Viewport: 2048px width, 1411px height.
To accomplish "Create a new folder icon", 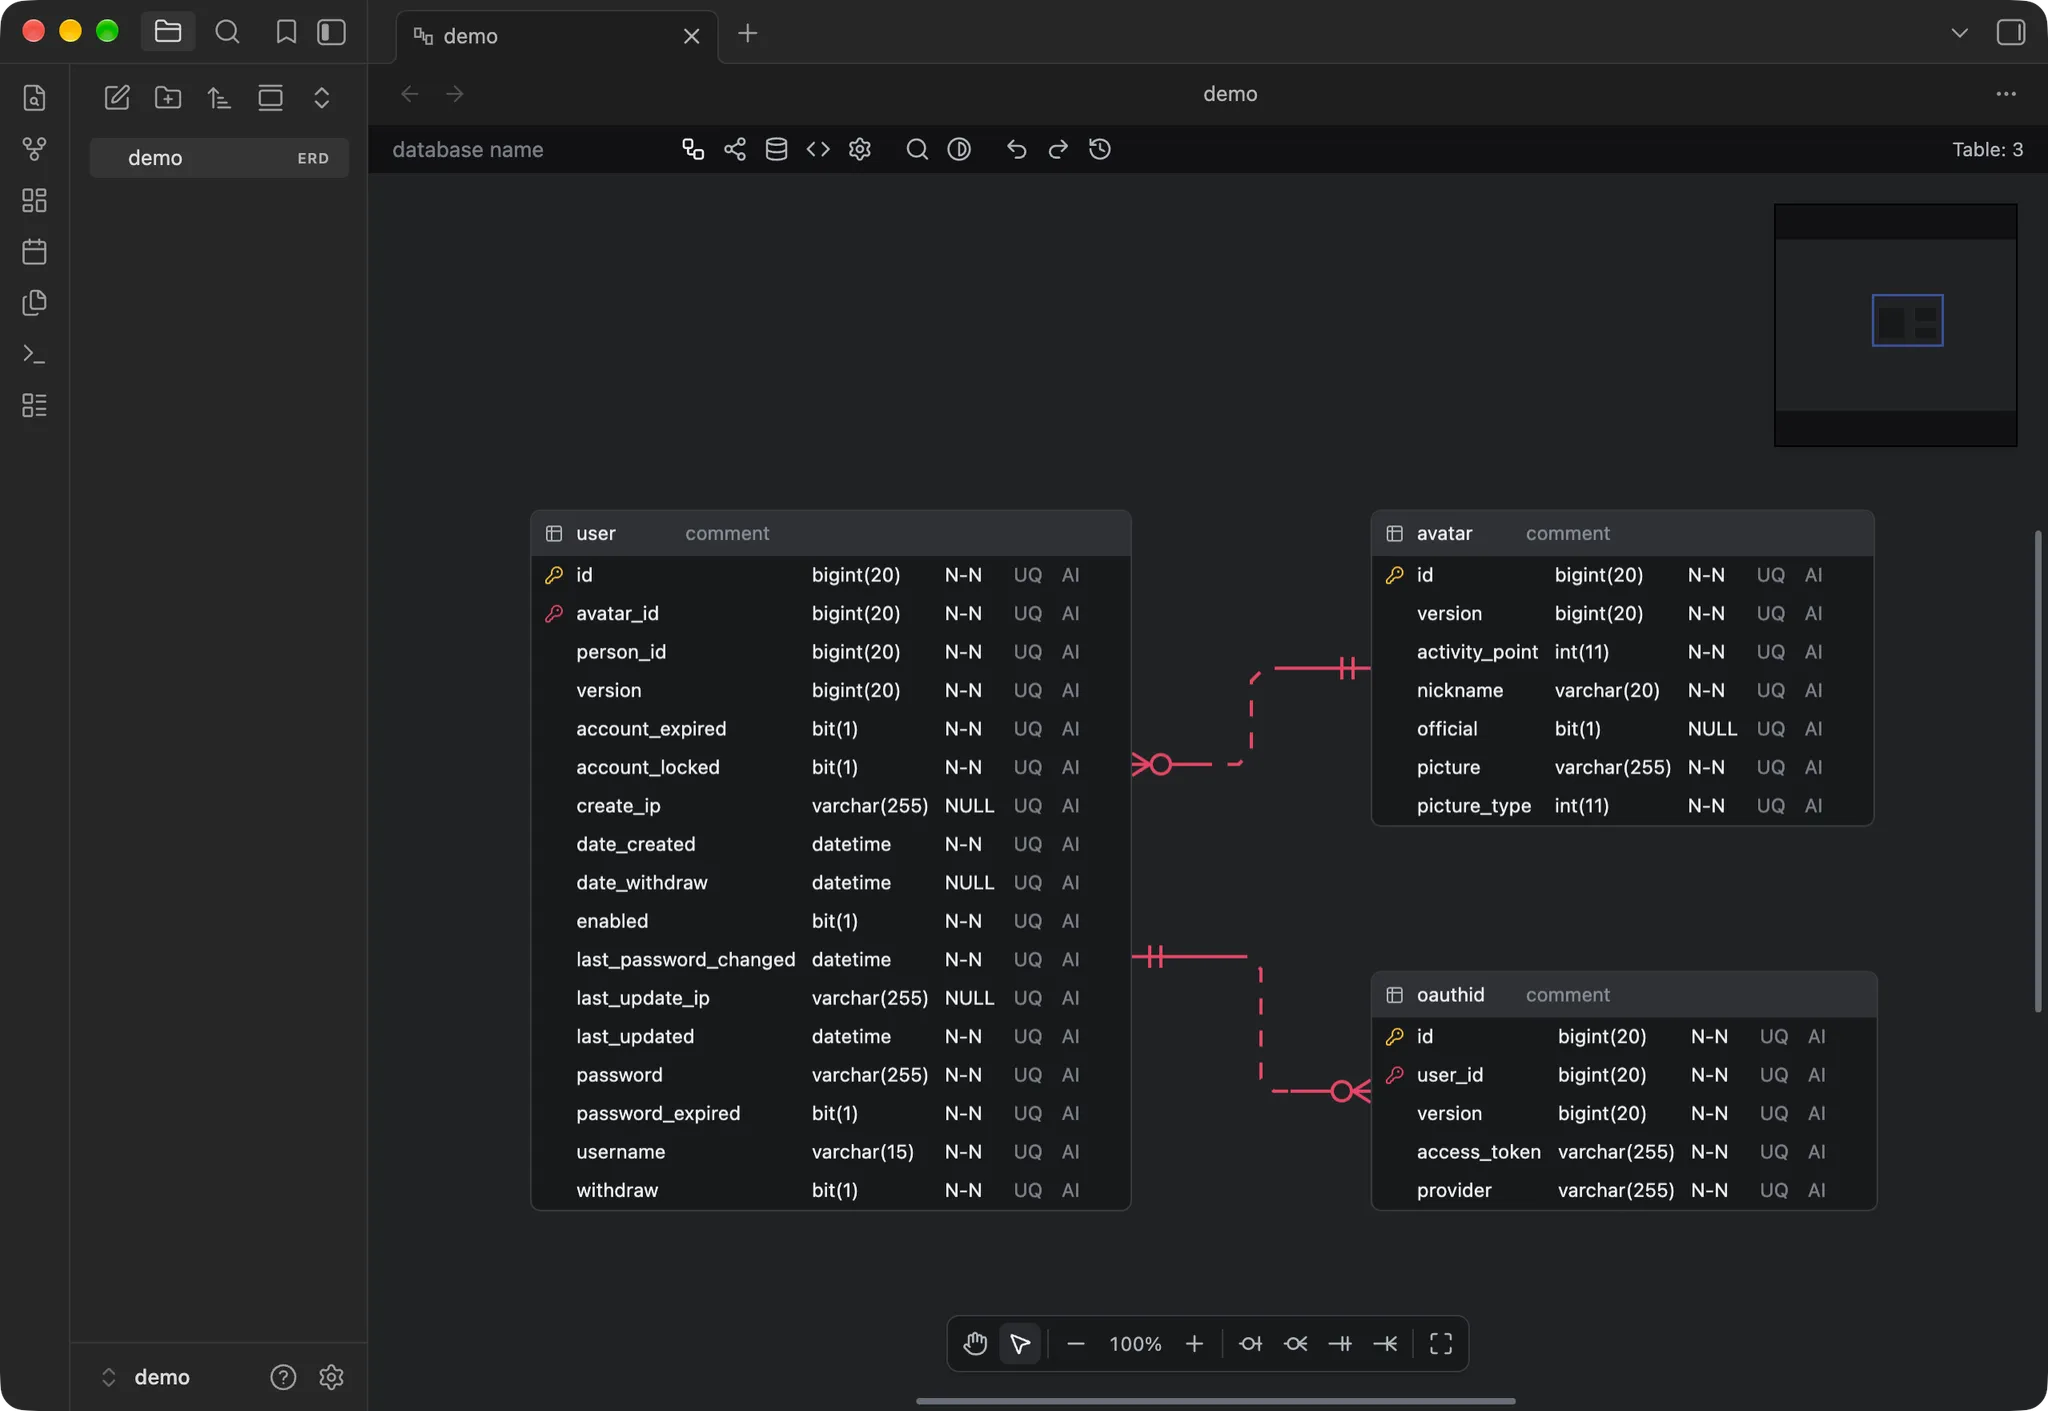I will point(168,97).
